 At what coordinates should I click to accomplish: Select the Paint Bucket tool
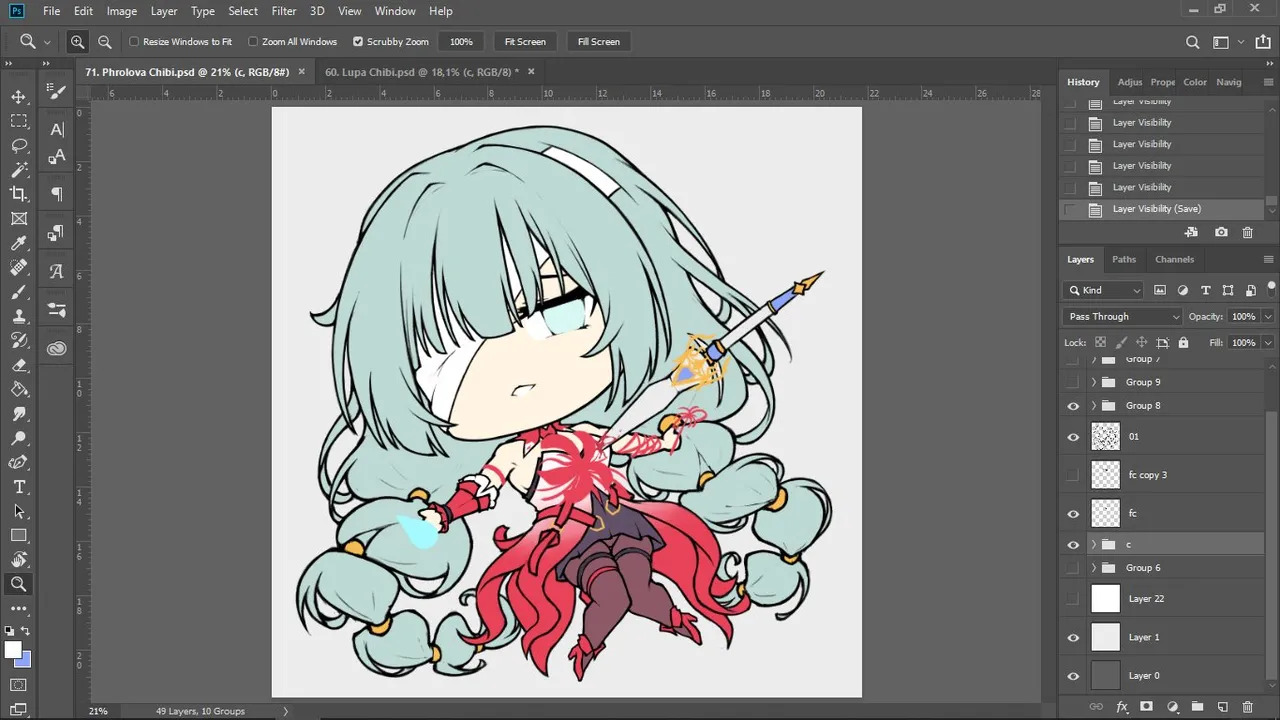coord(19,389)
